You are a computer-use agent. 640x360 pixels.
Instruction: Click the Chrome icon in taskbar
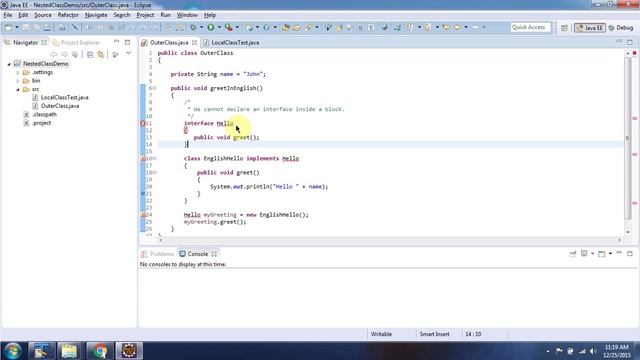click(x=99, y=351)
